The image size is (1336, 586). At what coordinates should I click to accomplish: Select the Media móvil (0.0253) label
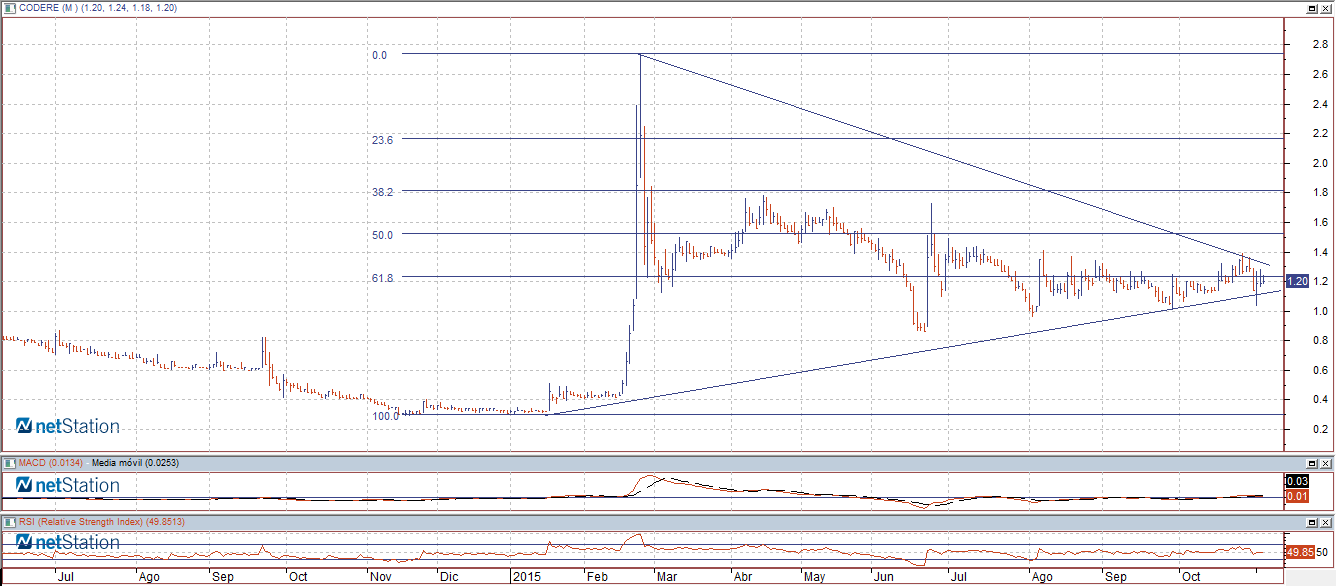coord(133,464)
